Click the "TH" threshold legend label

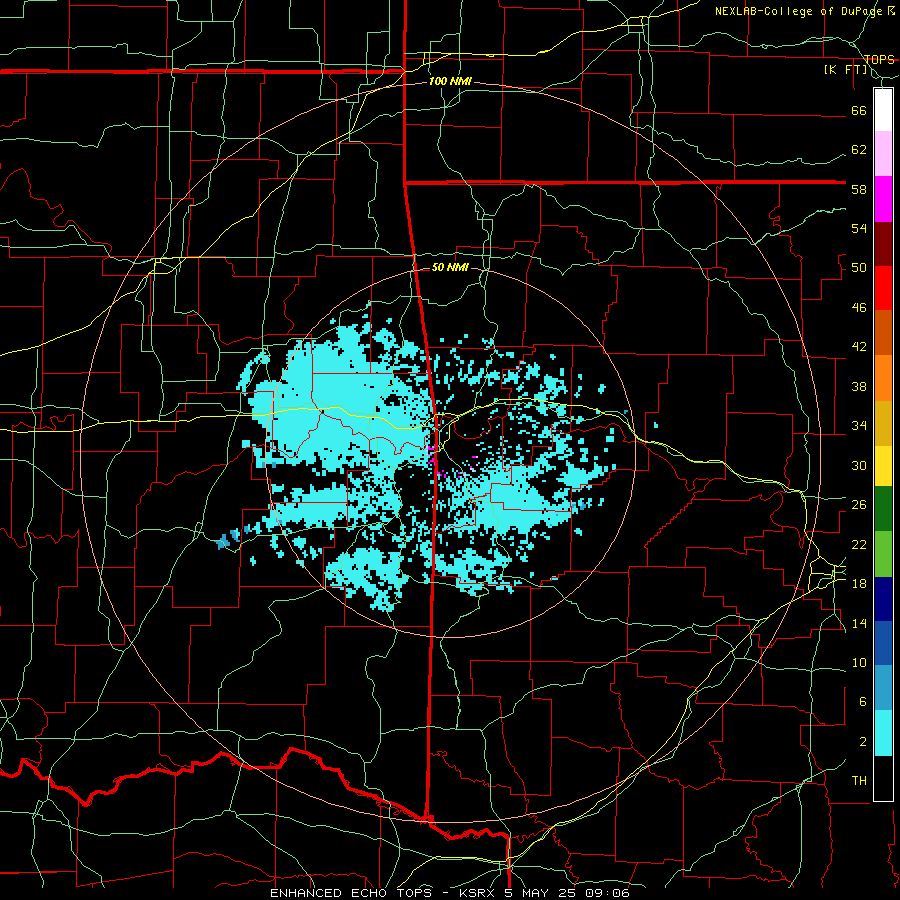859,781
